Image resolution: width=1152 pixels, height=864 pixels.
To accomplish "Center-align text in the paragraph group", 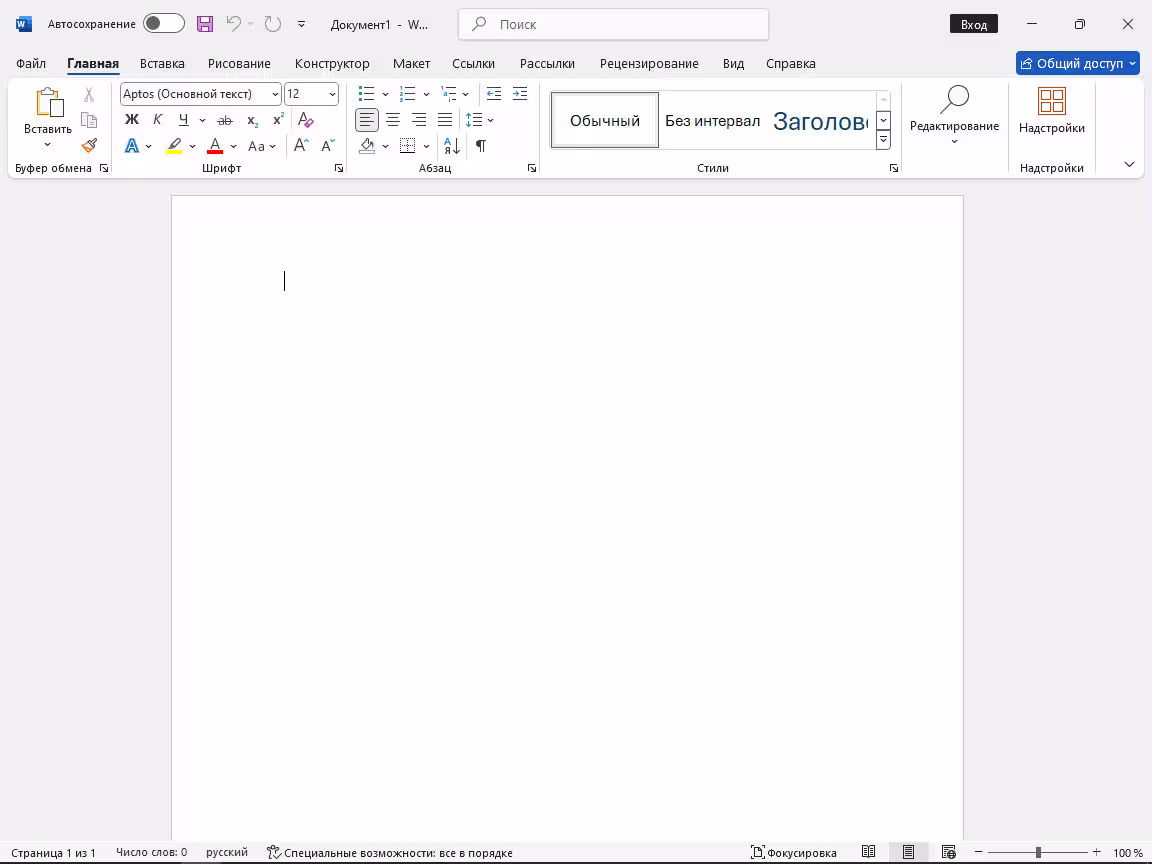I will [x=393, y=120].
